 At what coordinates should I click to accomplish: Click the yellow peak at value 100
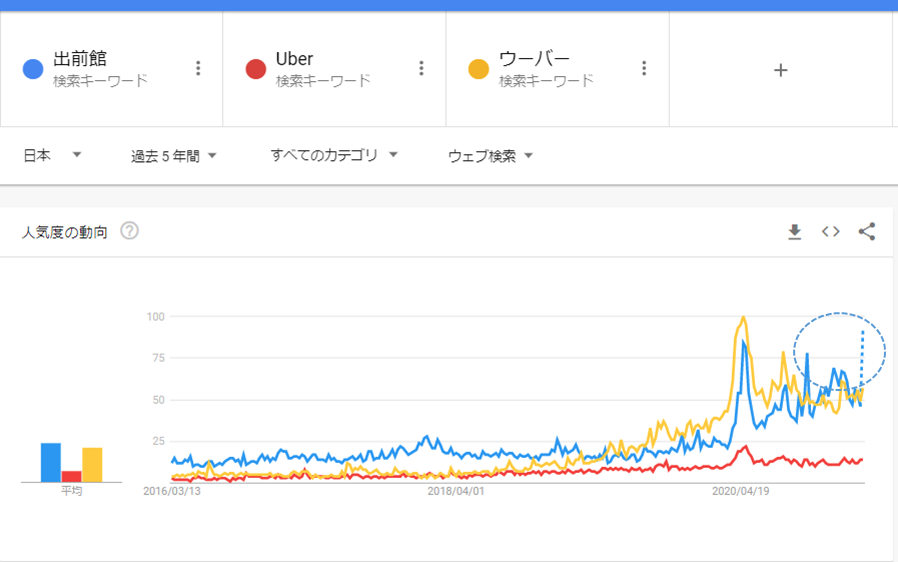click(x=743, y=317)
